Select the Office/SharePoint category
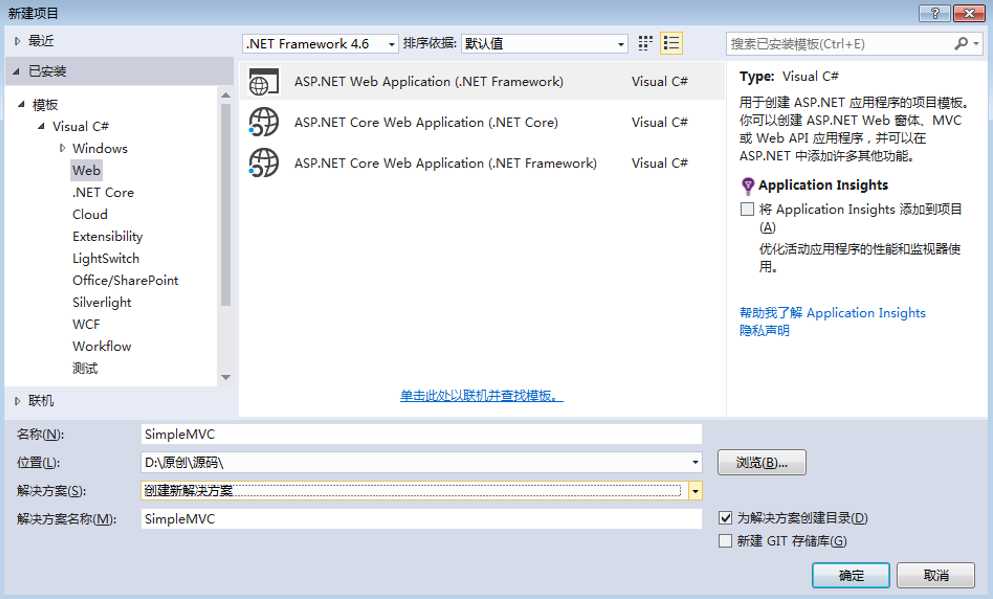The width and height of the screenshot is (993, 599). point(125,281)
